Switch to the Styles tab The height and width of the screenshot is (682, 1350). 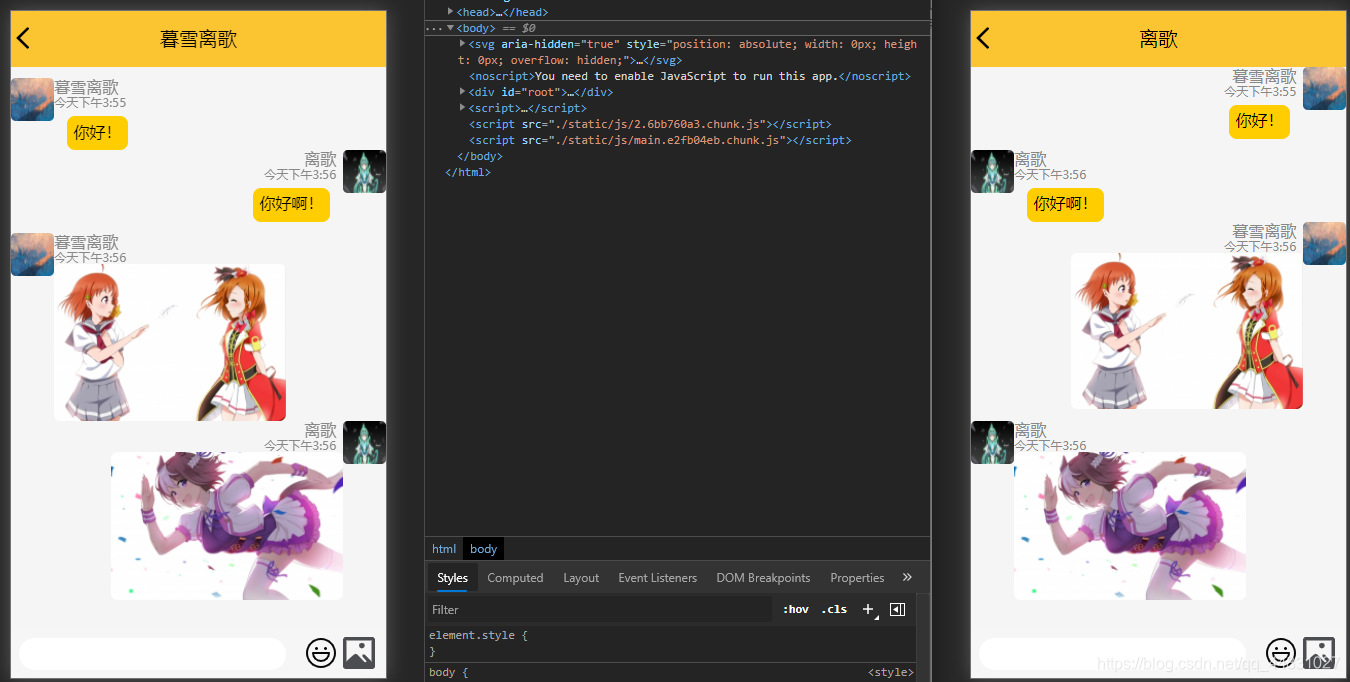tap(452, 578)
